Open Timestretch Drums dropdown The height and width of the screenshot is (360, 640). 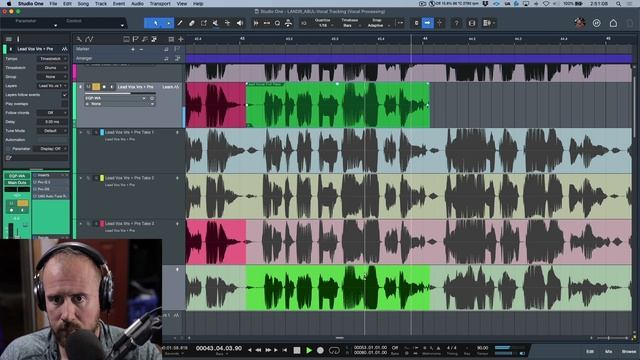pyautogui.click(x=52, y=68)
